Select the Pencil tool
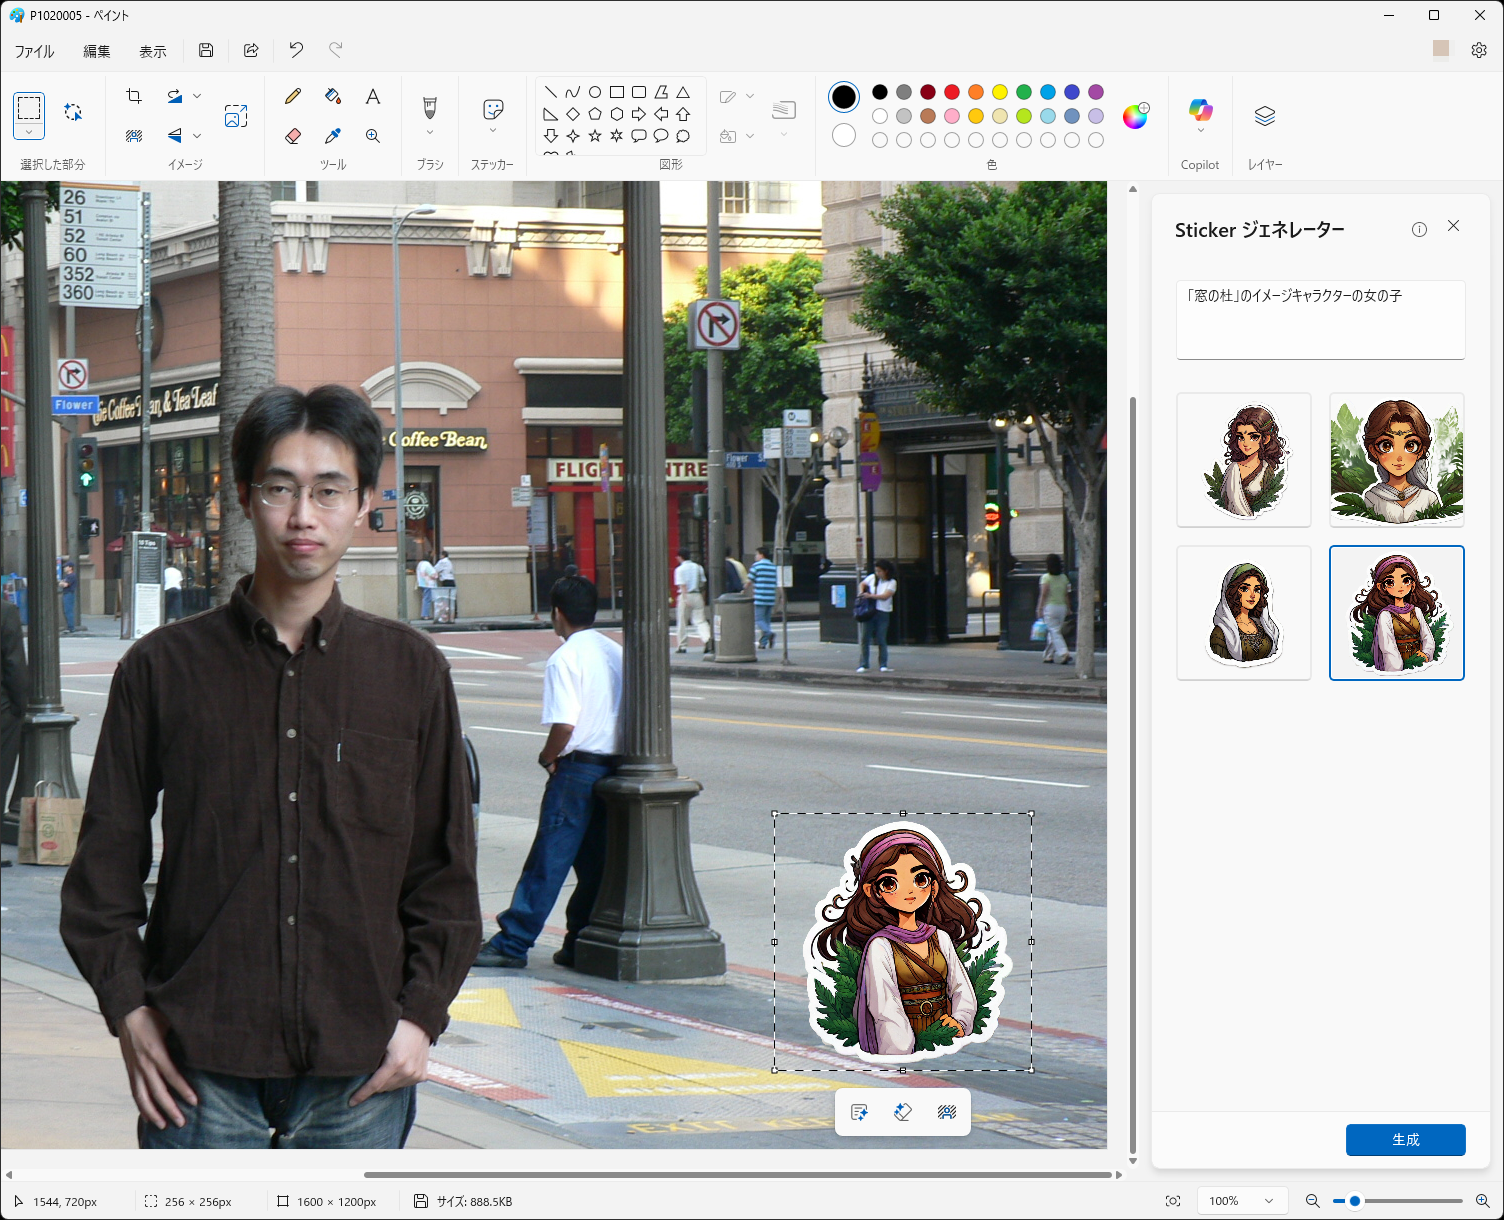This screenshot has height=1220, width=1504. tap(292, 96)
